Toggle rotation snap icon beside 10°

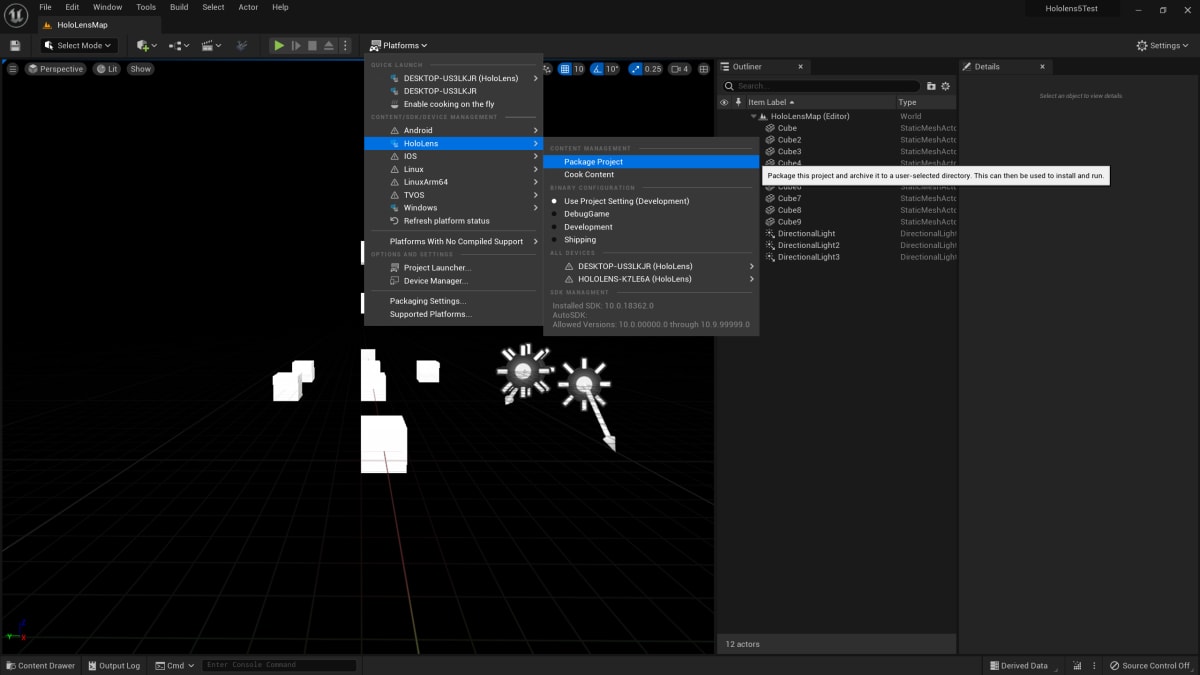pyautogui.click(x=597, y=69)
